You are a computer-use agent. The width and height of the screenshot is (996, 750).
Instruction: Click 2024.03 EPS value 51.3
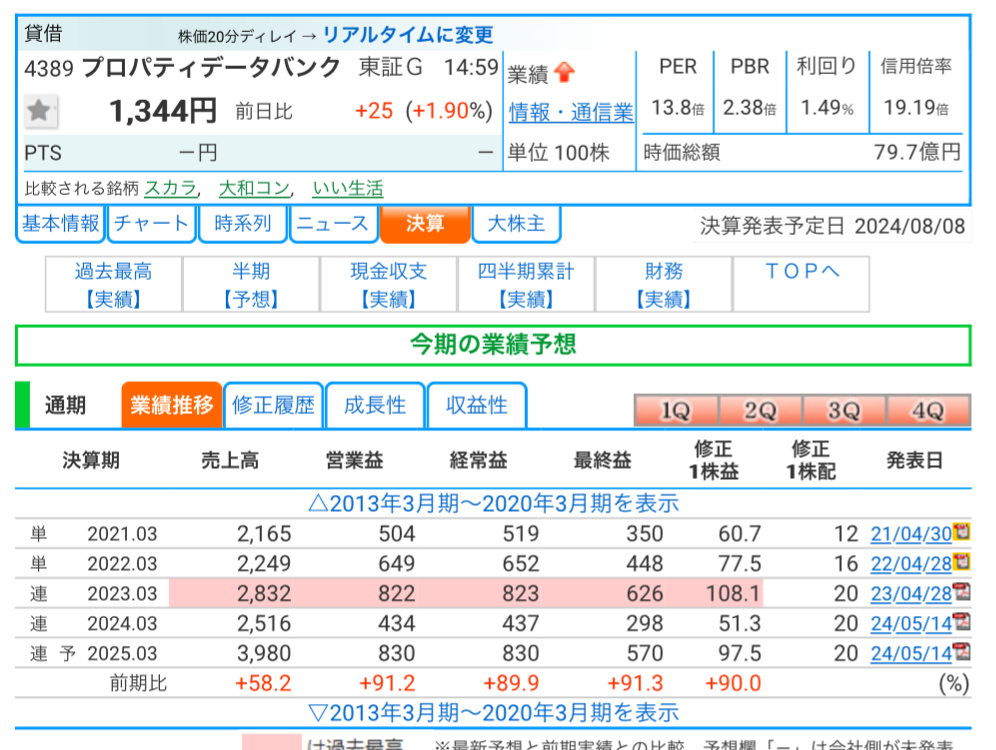(x=739, y=624)
